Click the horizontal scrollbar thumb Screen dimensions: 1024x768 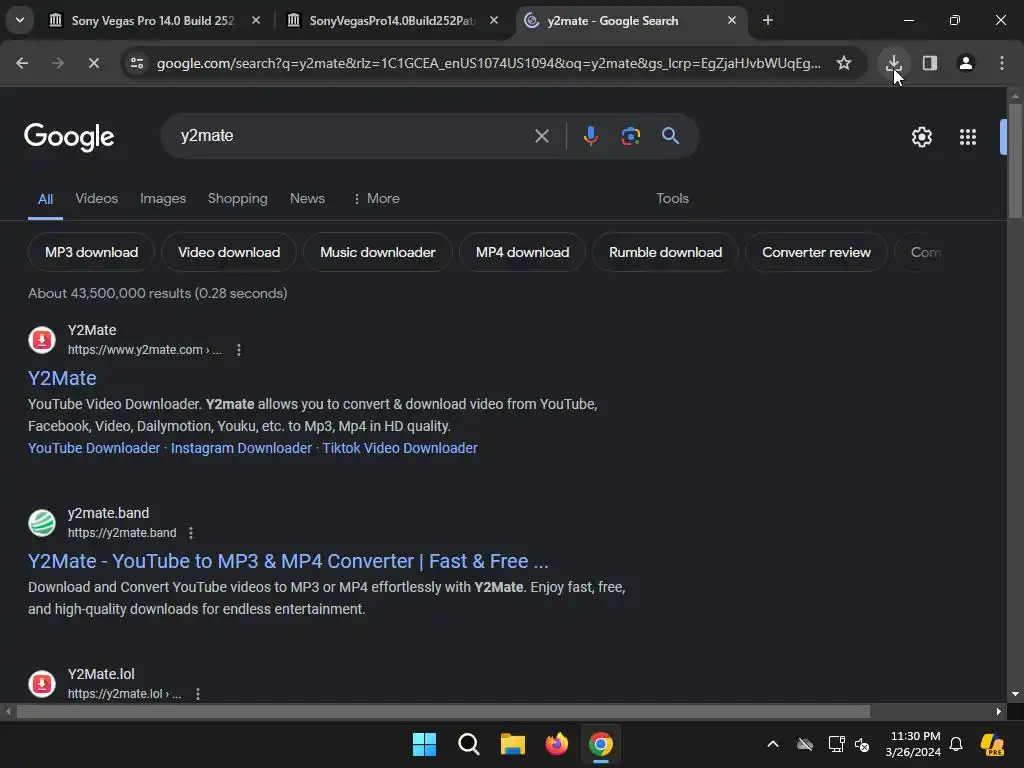[443, 711]
